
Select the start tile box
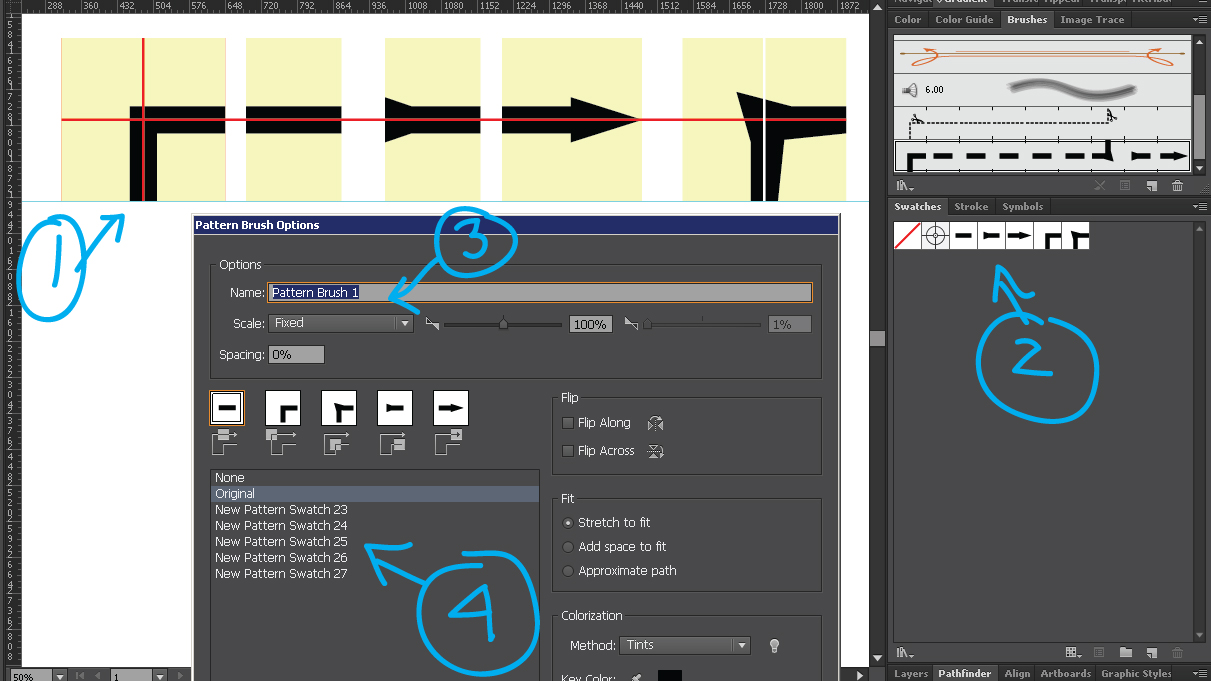395,407
